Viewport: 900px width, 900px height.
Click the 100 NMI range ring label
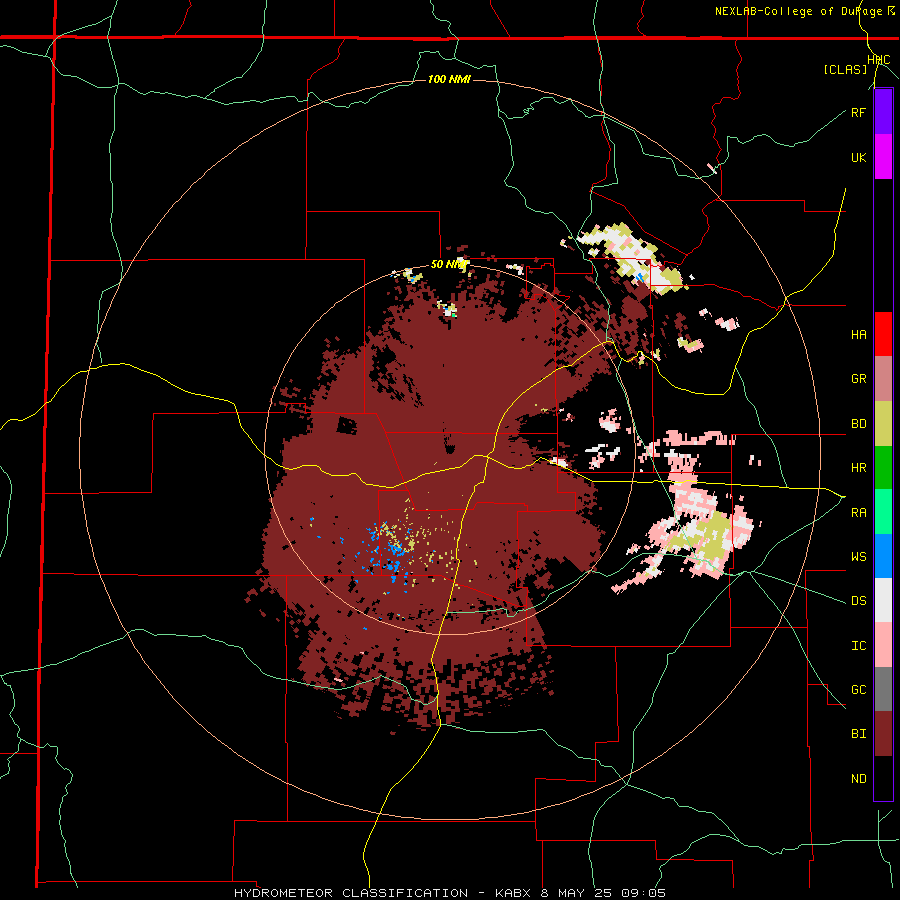(449, 79)
